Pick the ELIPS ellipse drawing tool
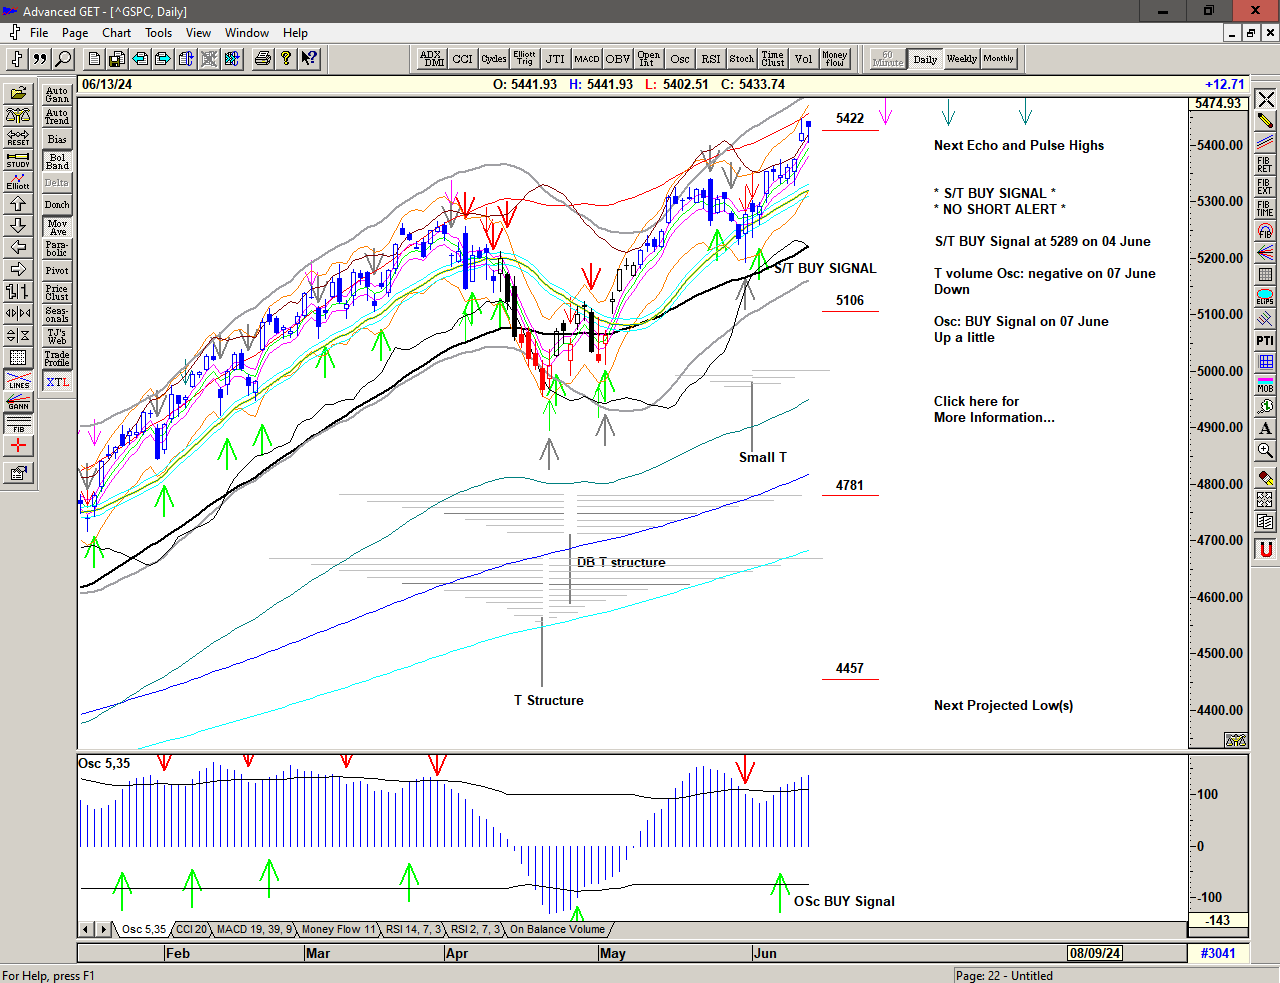 click(x=1265, y=297)
